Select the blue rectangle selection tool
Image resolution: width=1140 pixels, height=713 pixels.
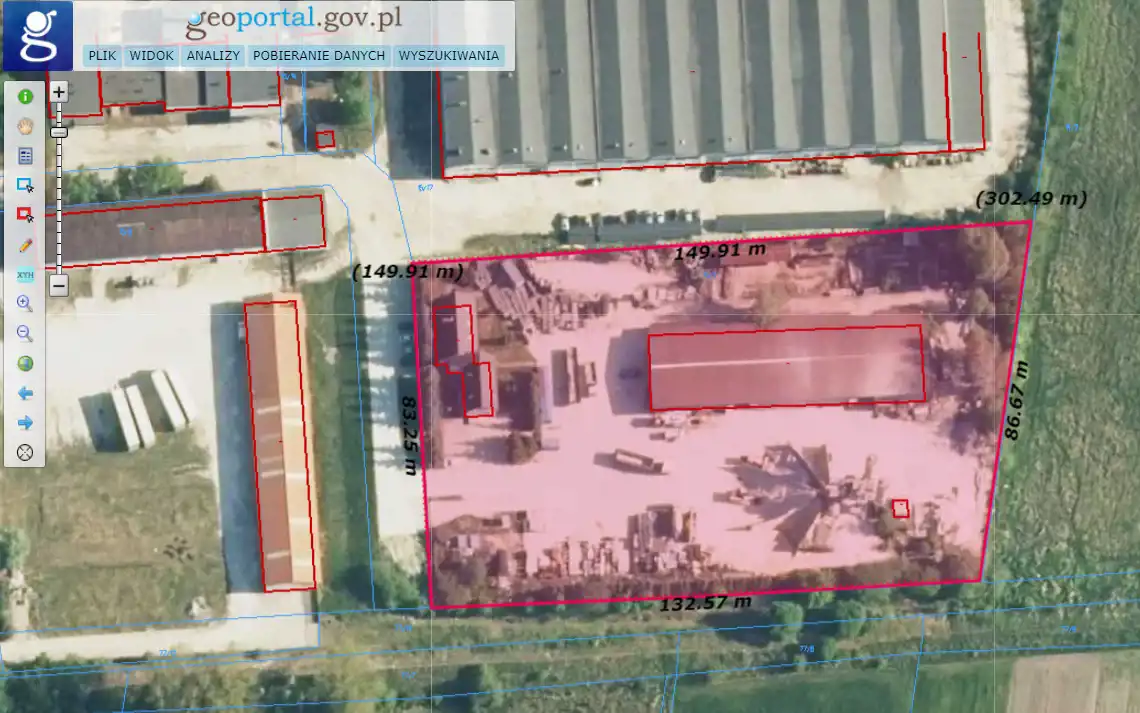tap(25, 185)
